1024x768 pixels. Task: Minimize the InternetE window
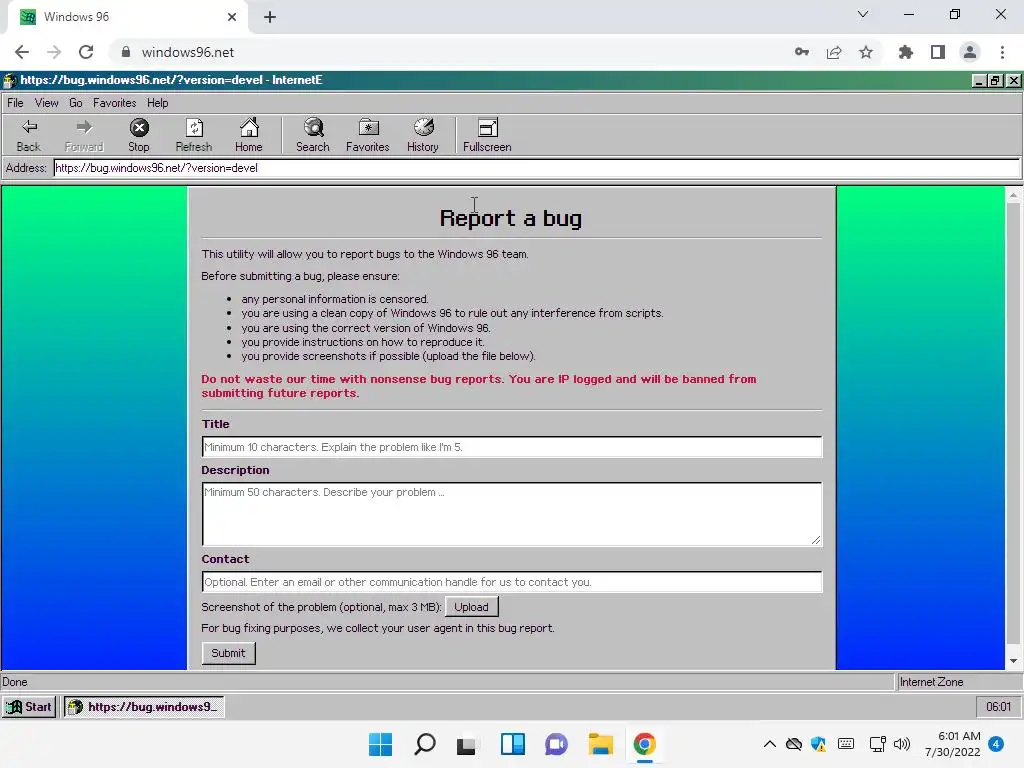tap(978, 80)
